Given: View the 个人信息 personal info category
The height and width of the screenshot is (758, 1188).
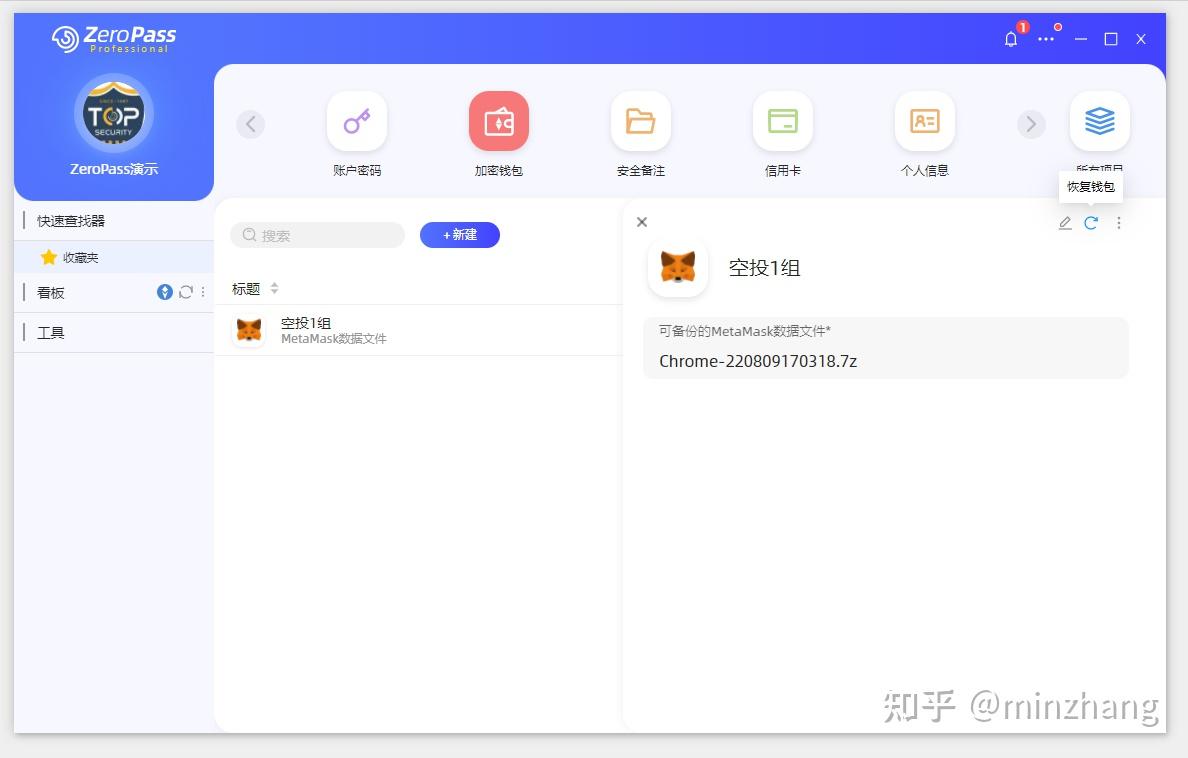Looking at the screenshot, I should [924, 120].
